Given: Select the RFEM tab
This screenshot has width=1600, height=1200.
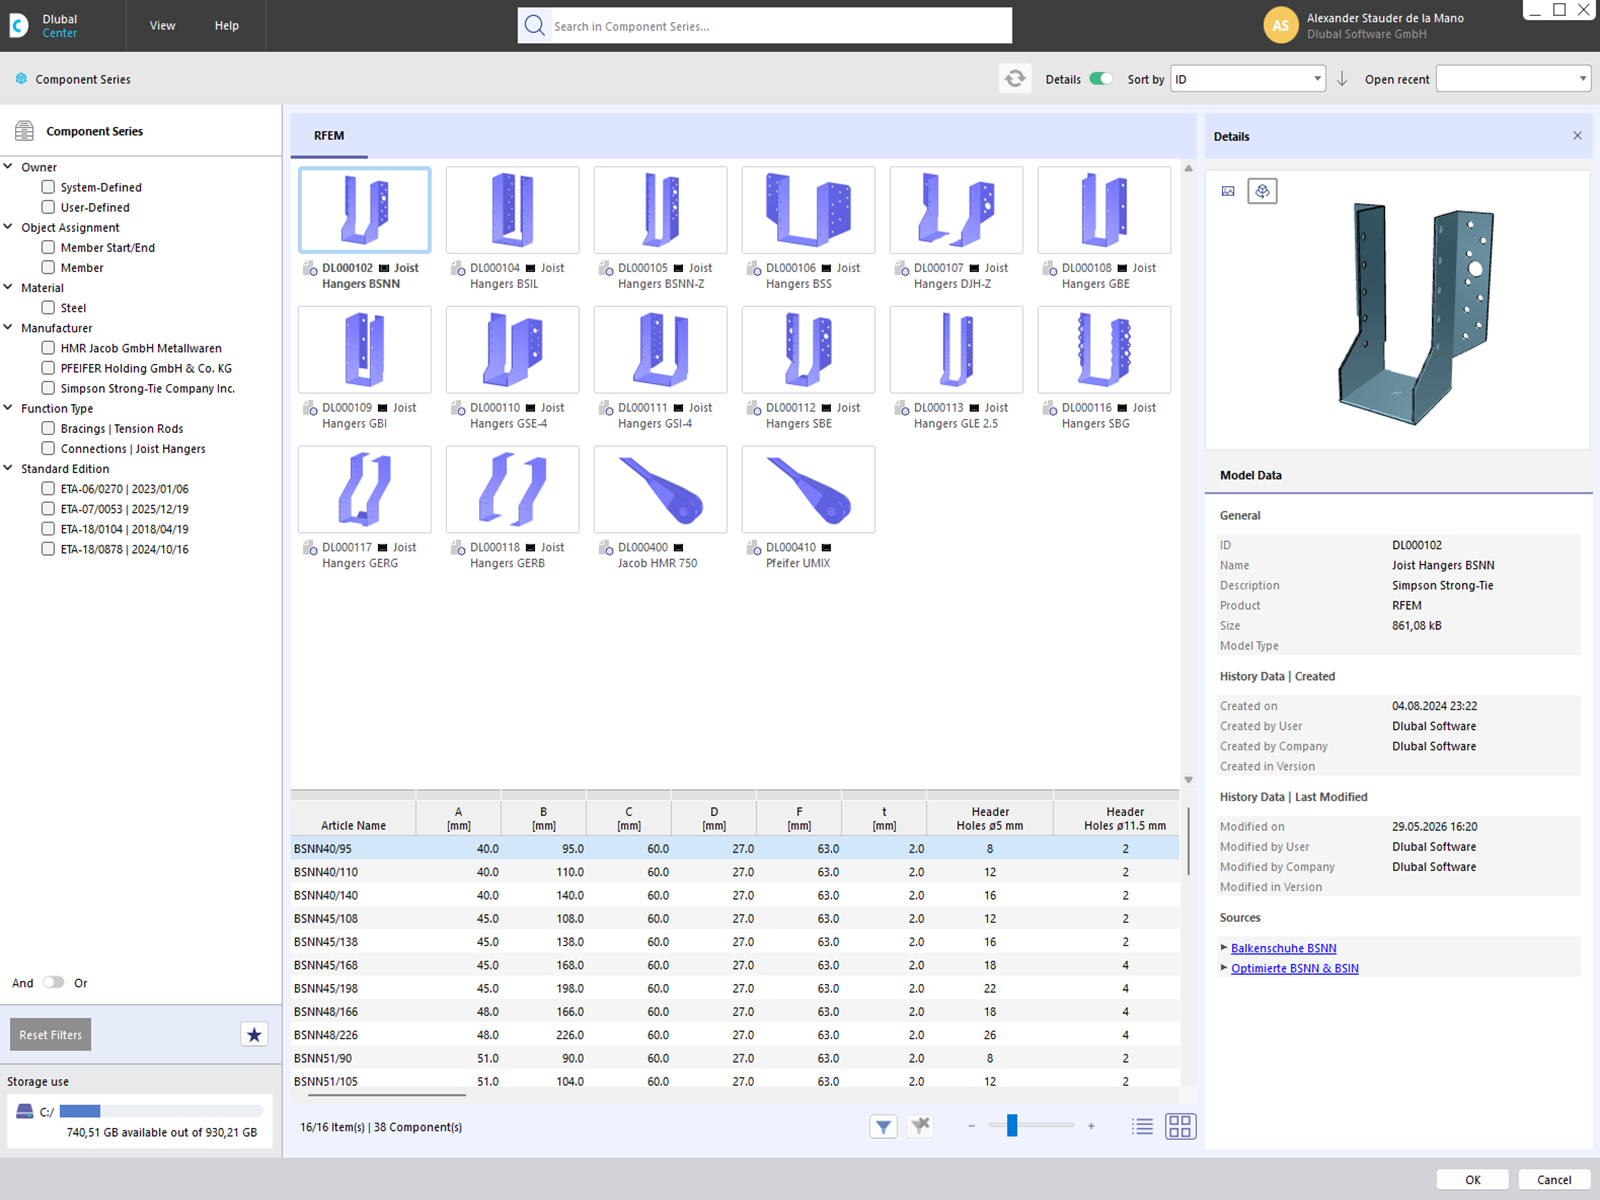Looking at the screenshot, I should click(329, 136).
